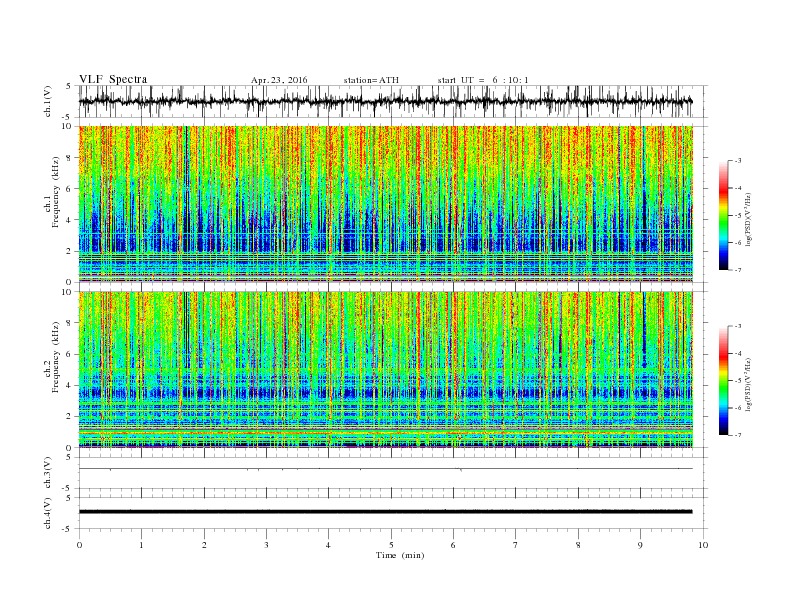Viewport: 792px width, 612px height.
Task: Click the time axis tick label "10"
Action: point(703,545)
